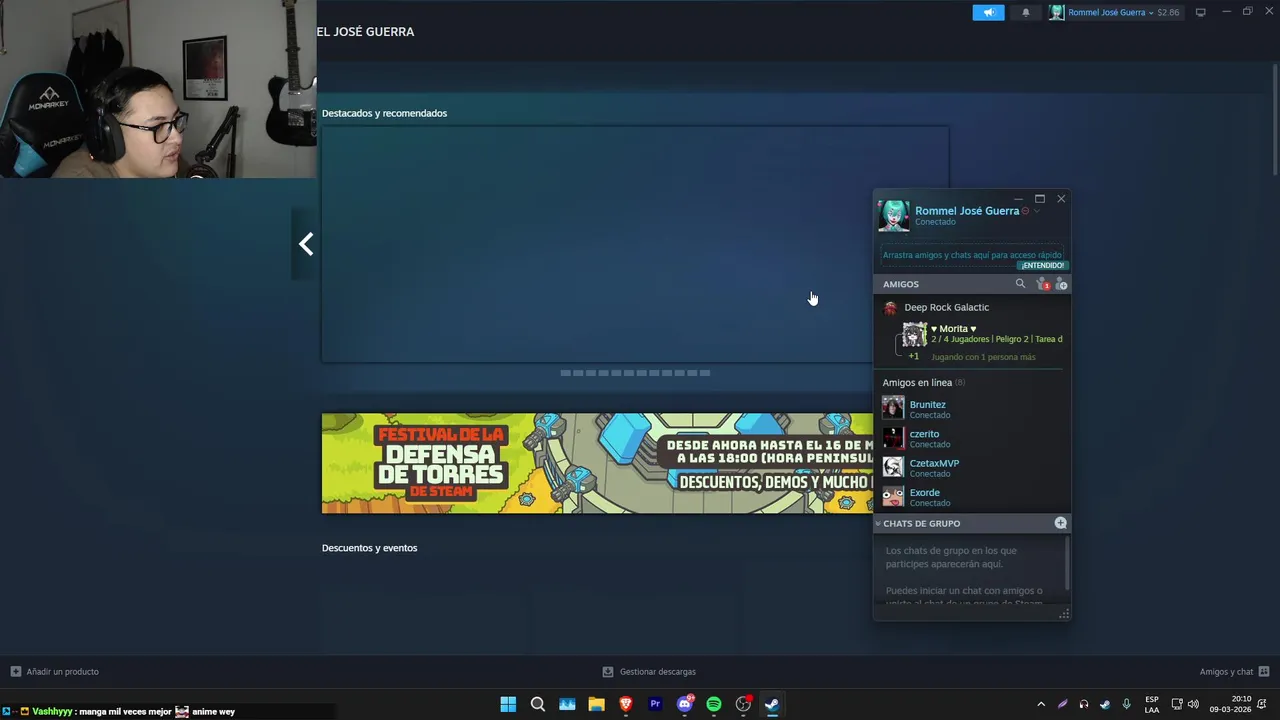The image size is (1280, 720).
Task: Click the group chats panel scrollbar
Action: coord(1067,563)
